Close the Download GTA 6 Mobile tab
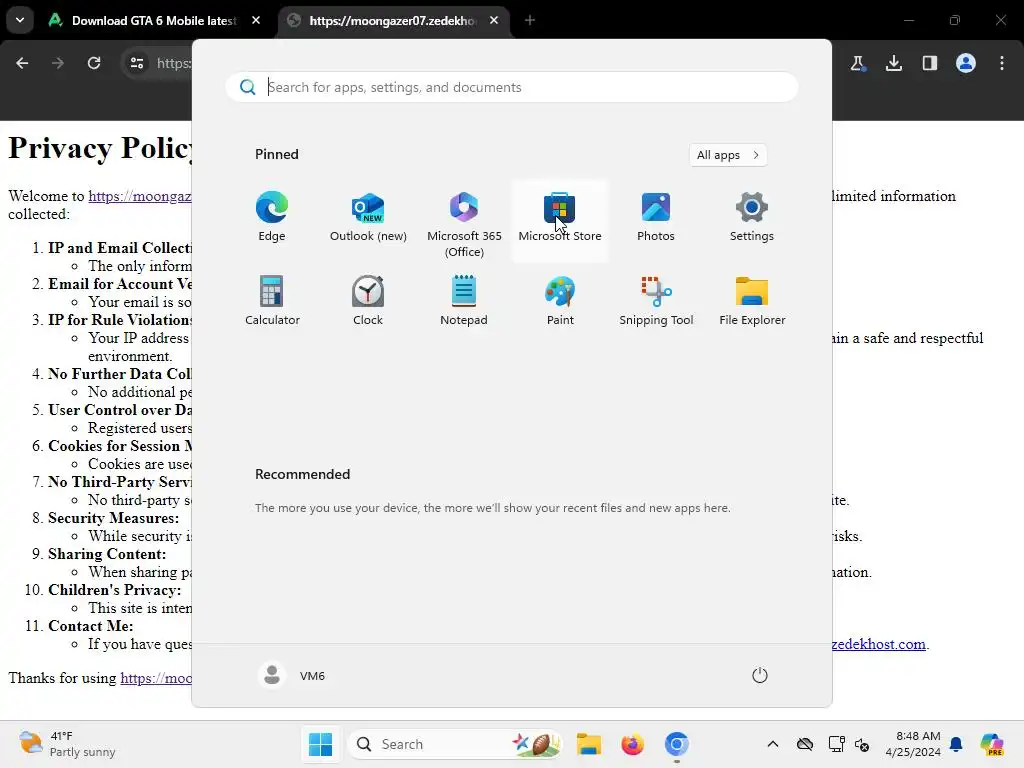1024x768 pixels. coord(256,20)
